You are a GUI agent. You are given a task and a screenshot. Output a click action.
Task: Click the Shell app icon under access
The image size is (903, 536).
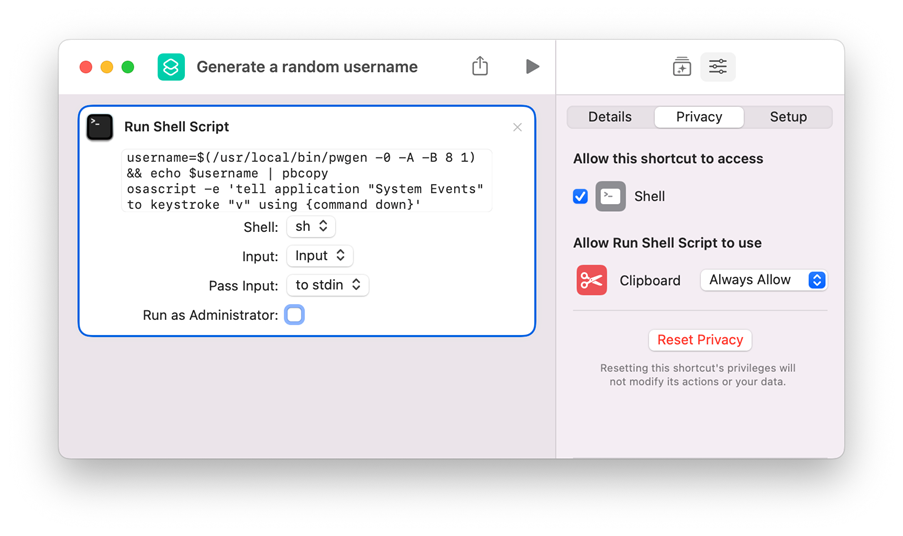click(x=611, y=196)
